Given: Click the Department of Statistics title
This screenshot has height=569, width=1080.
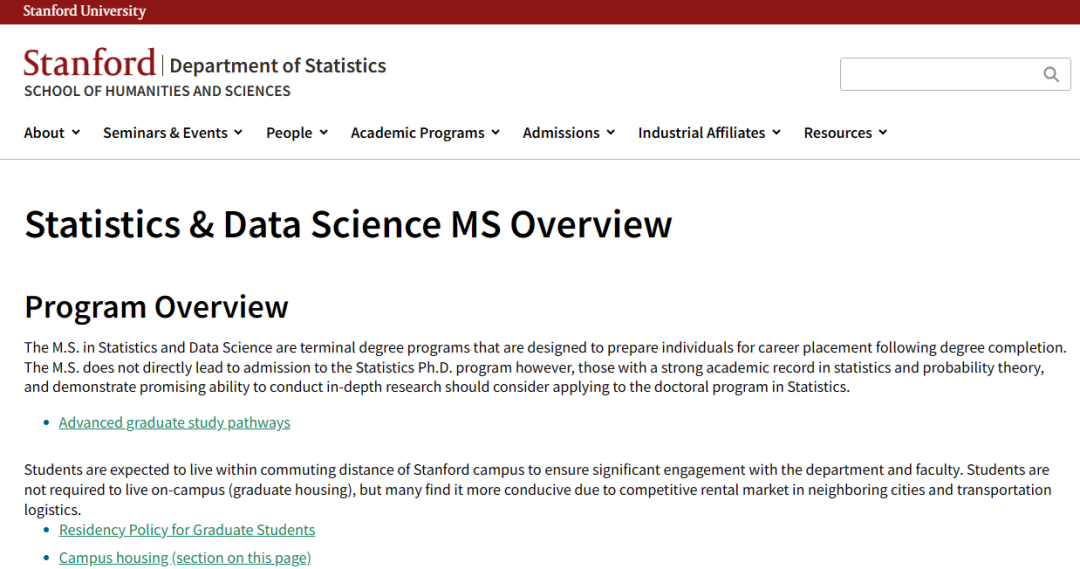Looking at the screenshot, I should pos(278,66).
